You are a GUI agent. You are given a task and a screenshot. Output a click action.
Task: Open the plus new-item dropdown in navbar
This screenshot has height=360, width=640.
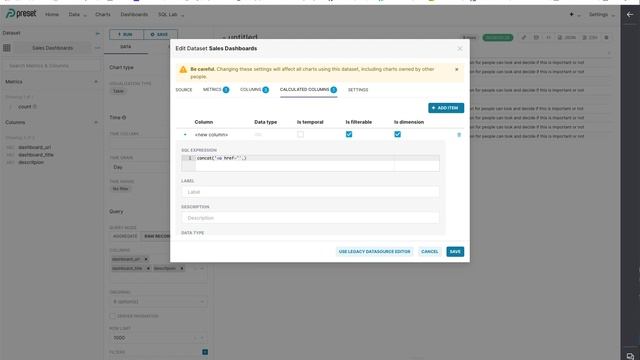574,14
